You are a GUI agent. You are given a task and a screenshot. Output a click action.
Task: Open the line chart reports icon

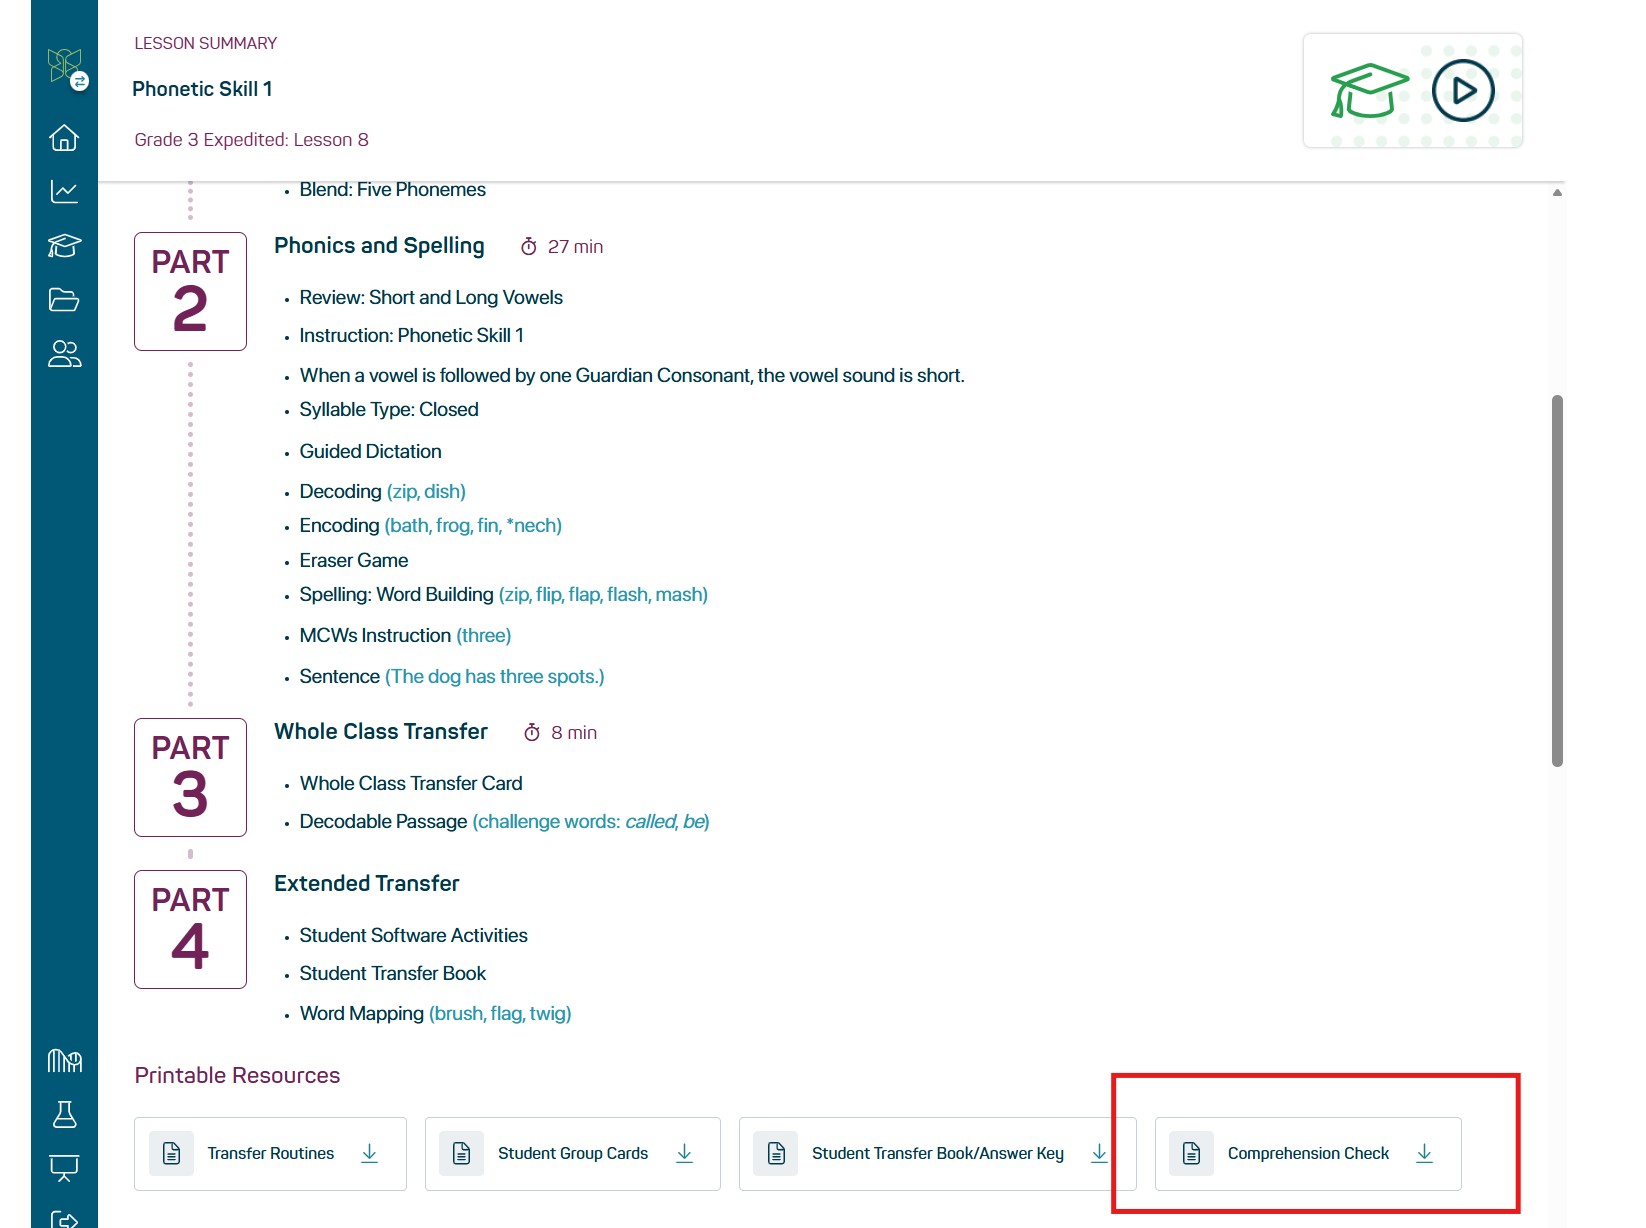64,192
